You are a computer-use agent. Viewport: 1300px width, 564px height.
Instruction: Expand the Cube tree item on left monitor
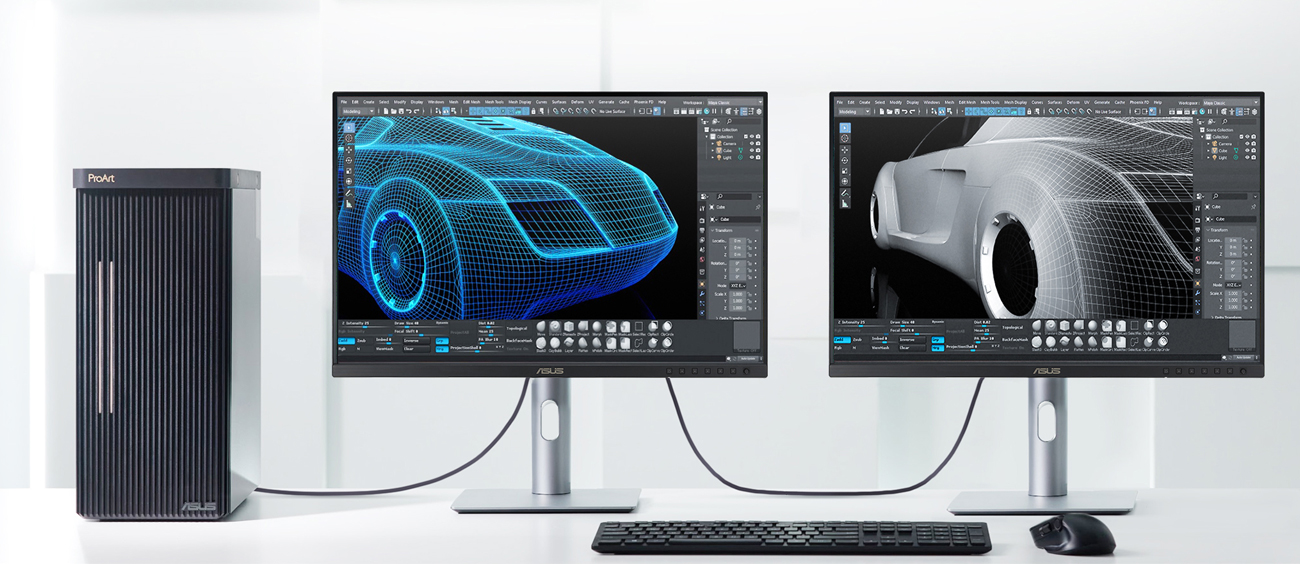[x=714, y=150]
